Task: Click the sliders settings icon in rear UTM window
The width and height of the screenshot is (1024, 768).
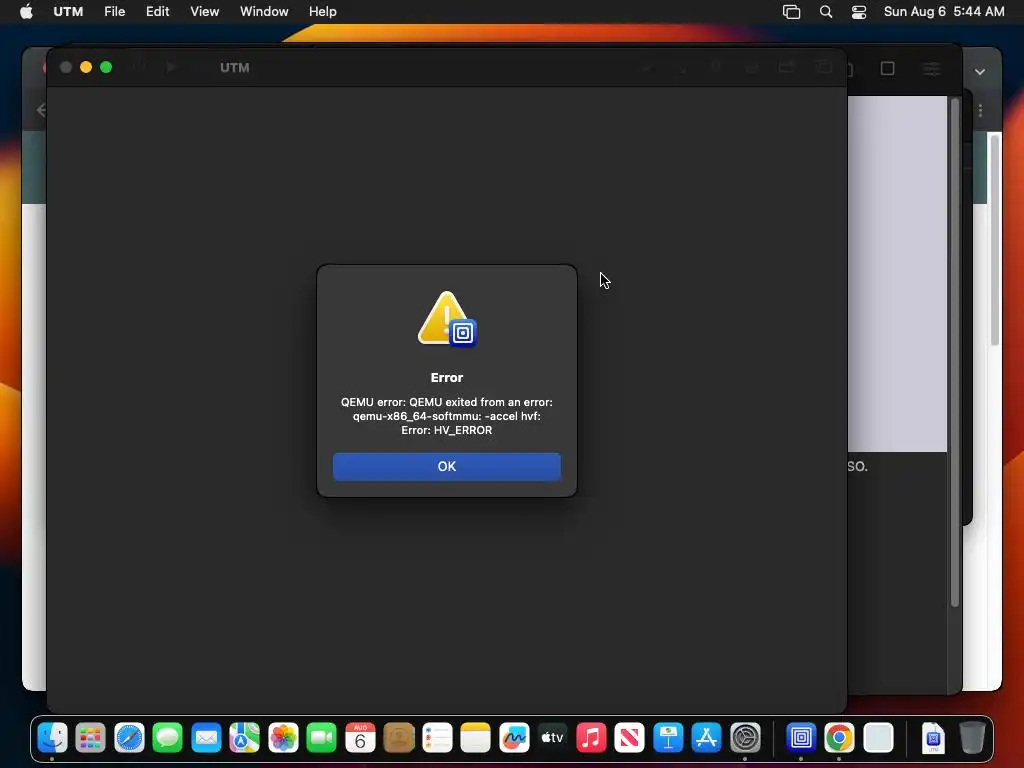Action: [x=931, y=69]
